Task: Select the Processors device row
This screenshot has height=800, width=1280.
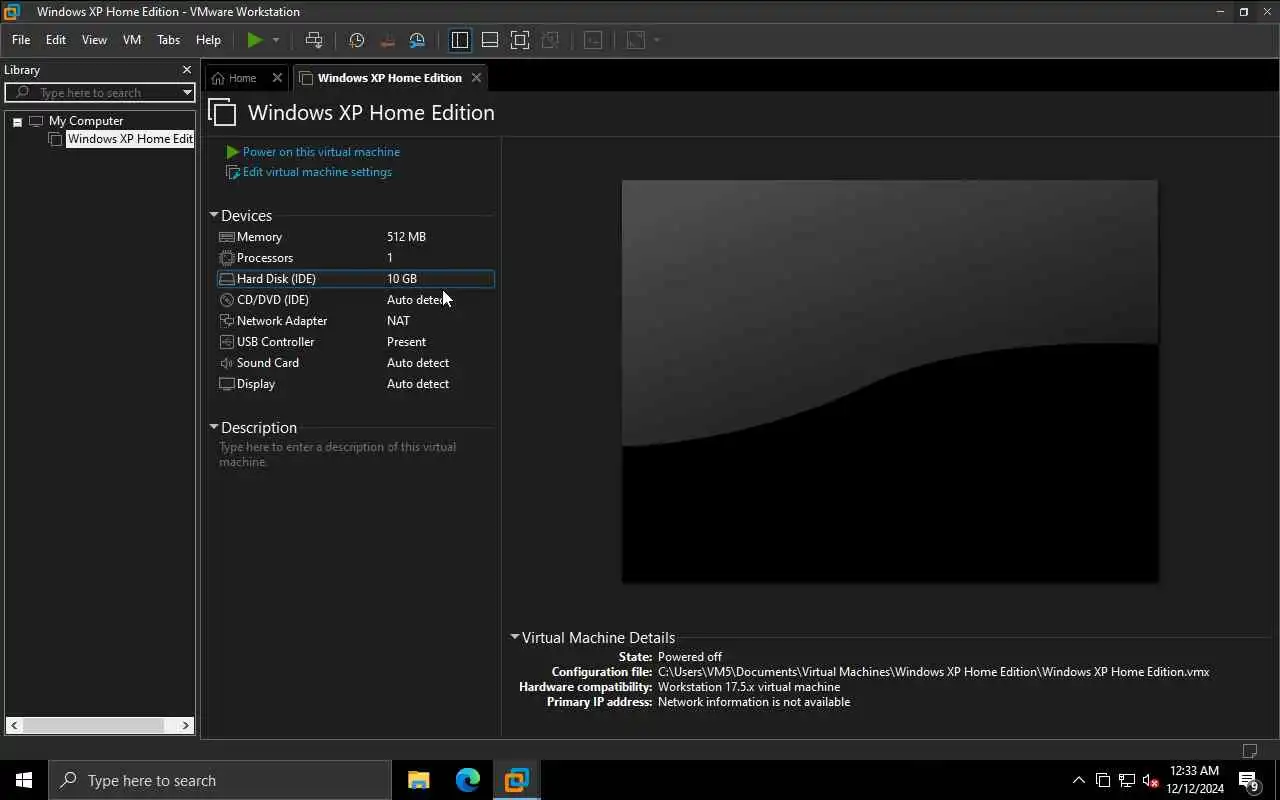Action: point(355,258)
